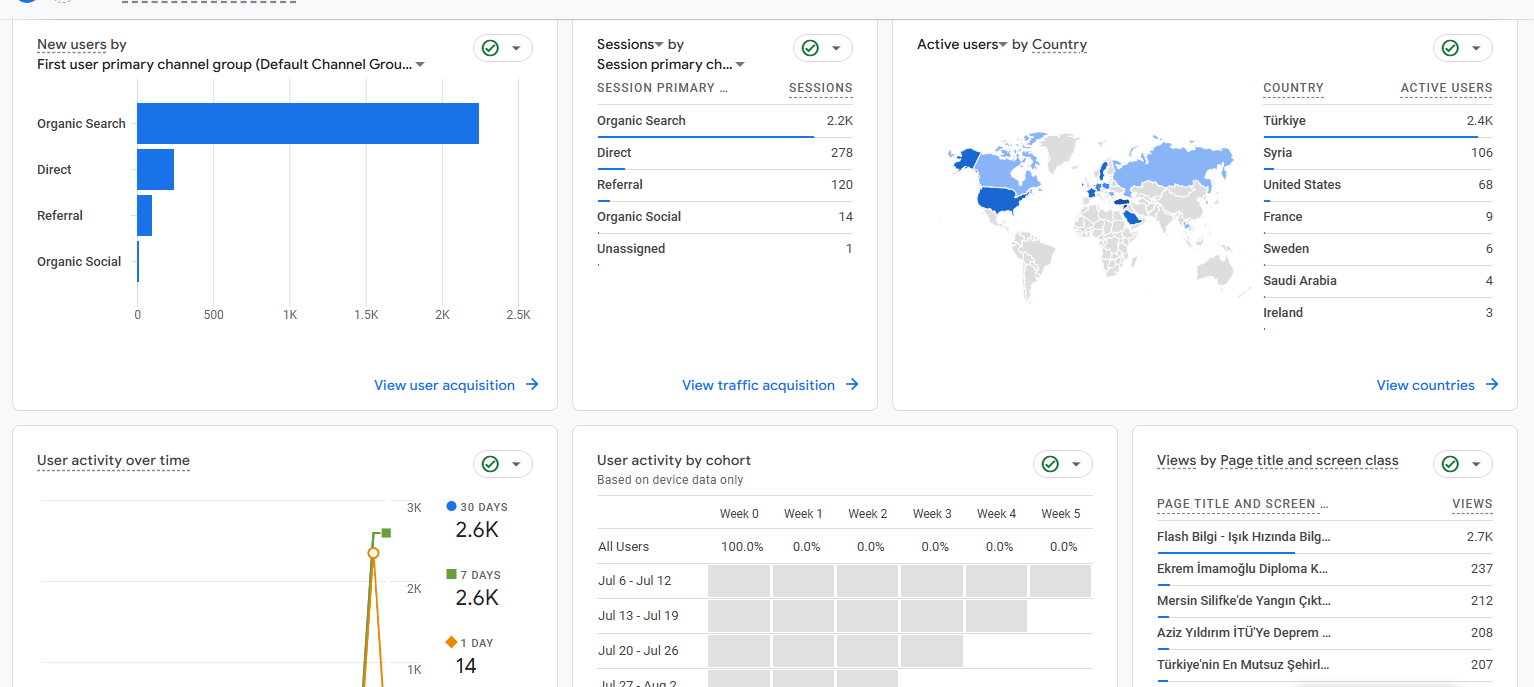This screenshot has height=687, width=1534.
Task: Click check status icon on User activity over time
Action: [490, 464]
